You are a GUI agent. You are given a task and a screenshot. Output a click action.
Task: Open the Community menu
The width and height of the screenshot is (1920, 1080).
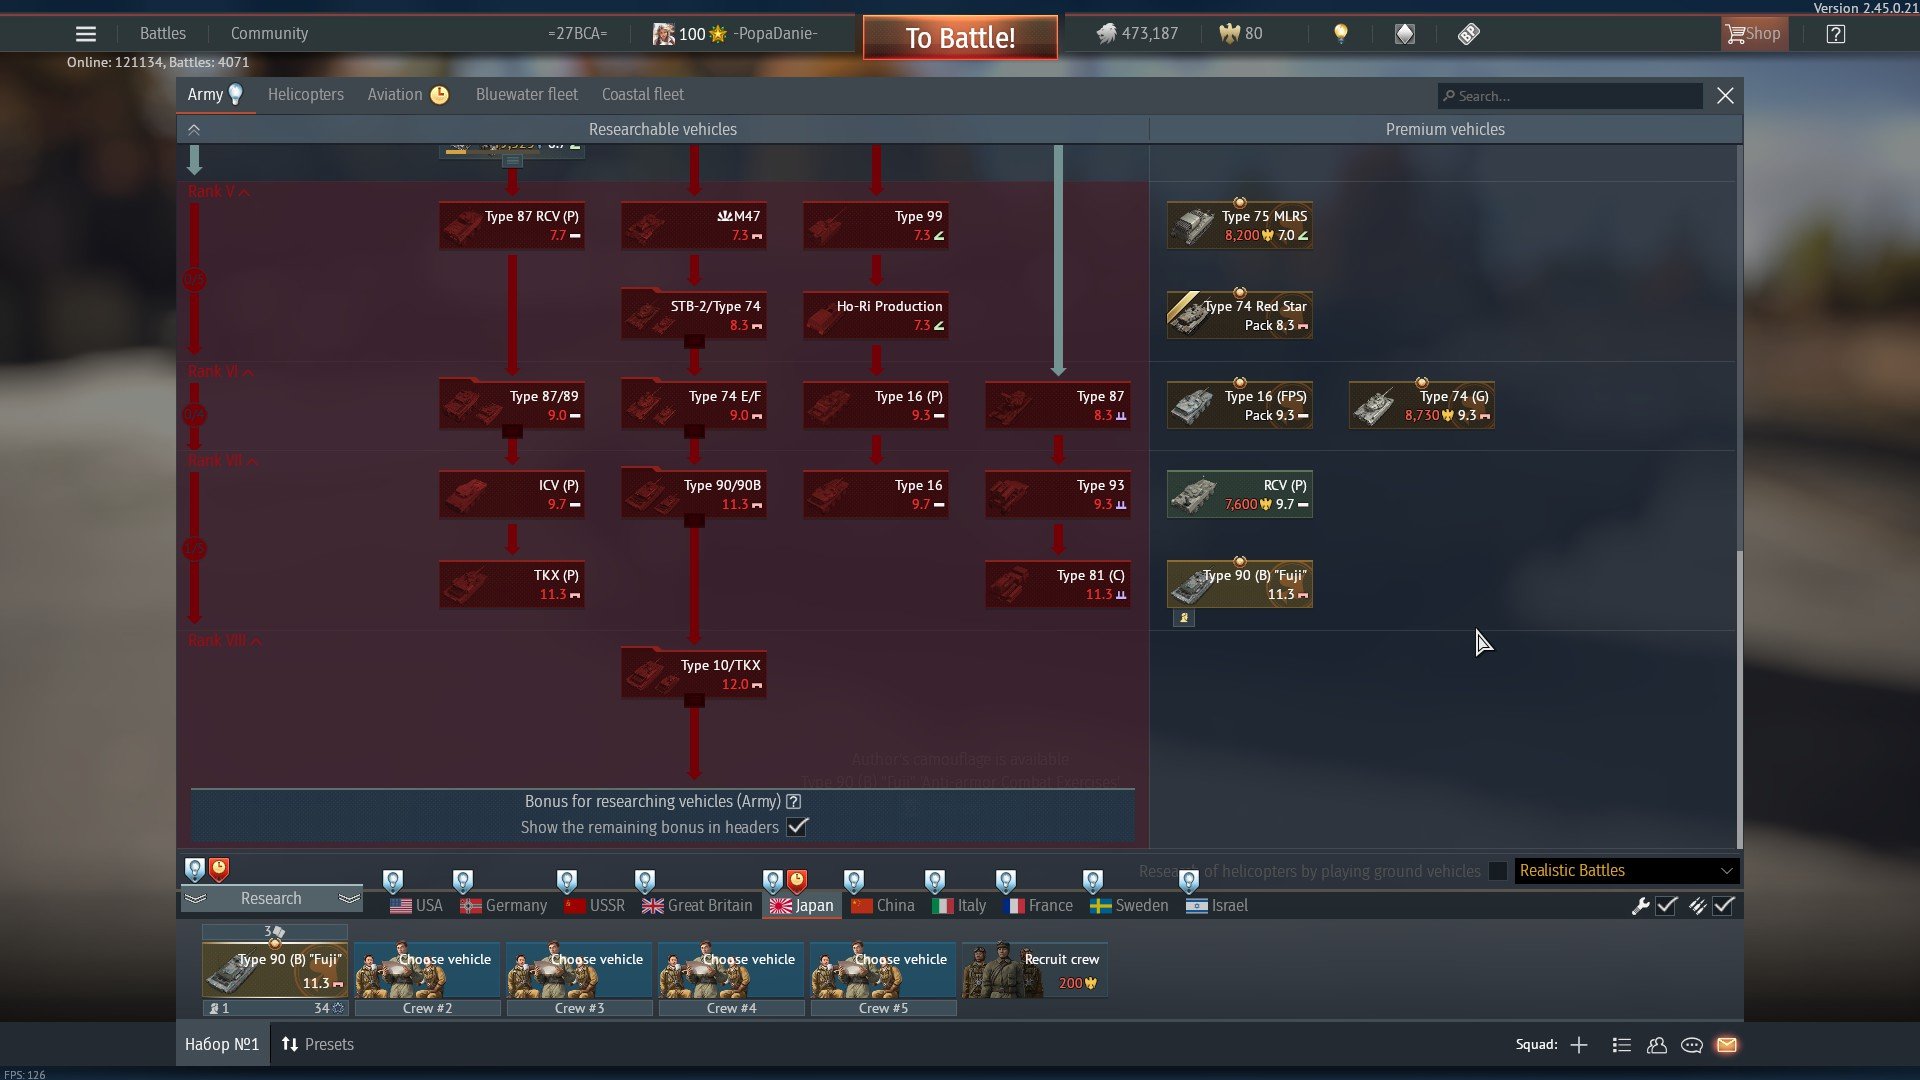pos(269,34)
